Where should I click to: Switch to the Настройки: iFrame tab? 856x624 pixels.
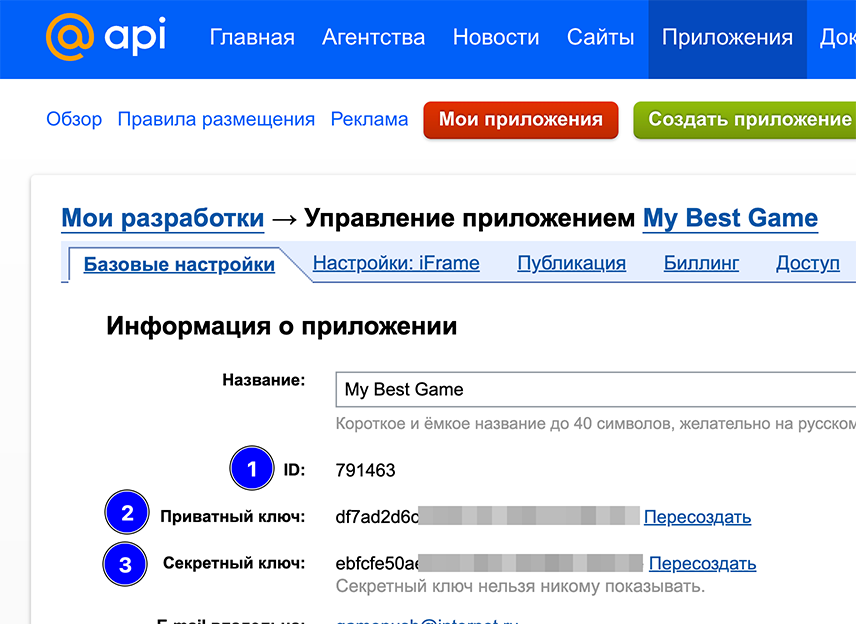point(396,264)
